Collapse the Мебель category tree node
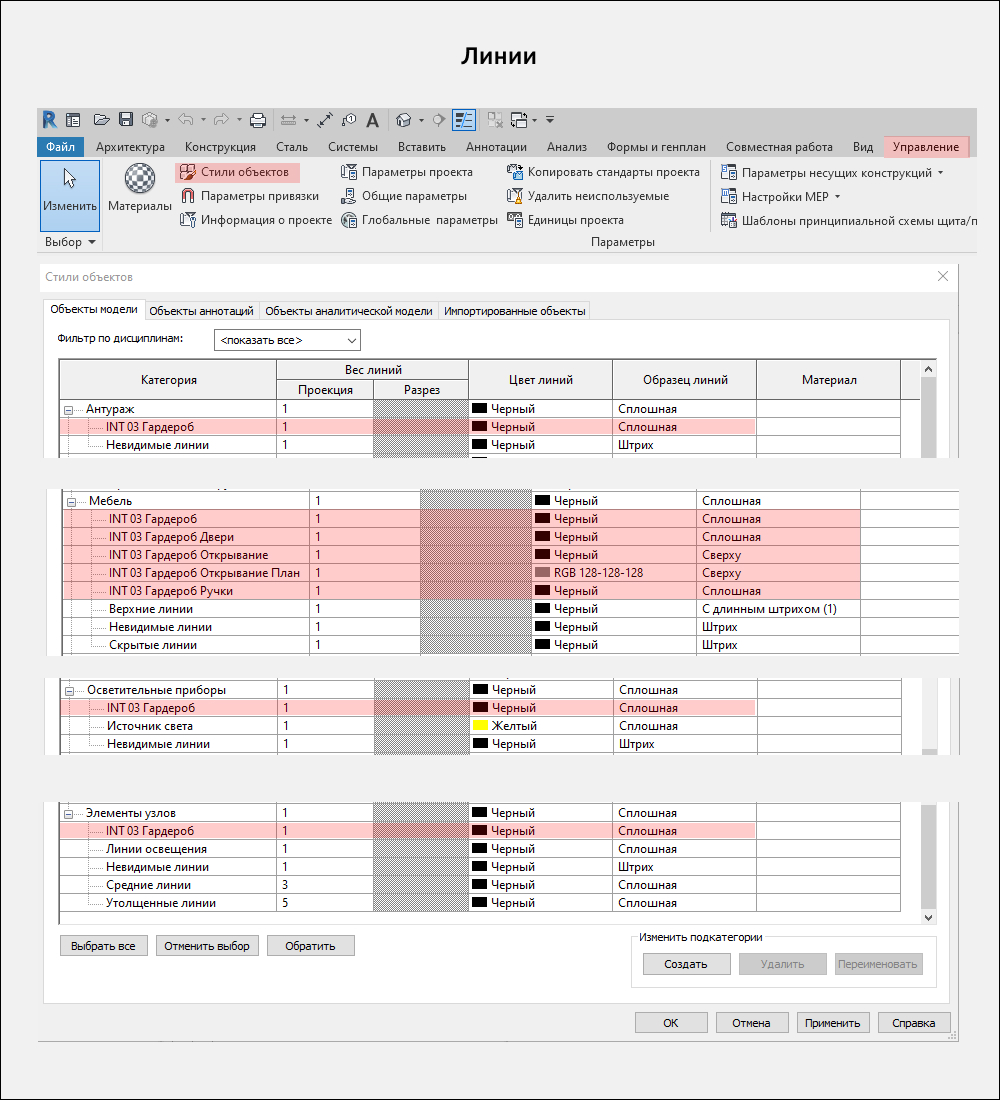 [72, 502]
